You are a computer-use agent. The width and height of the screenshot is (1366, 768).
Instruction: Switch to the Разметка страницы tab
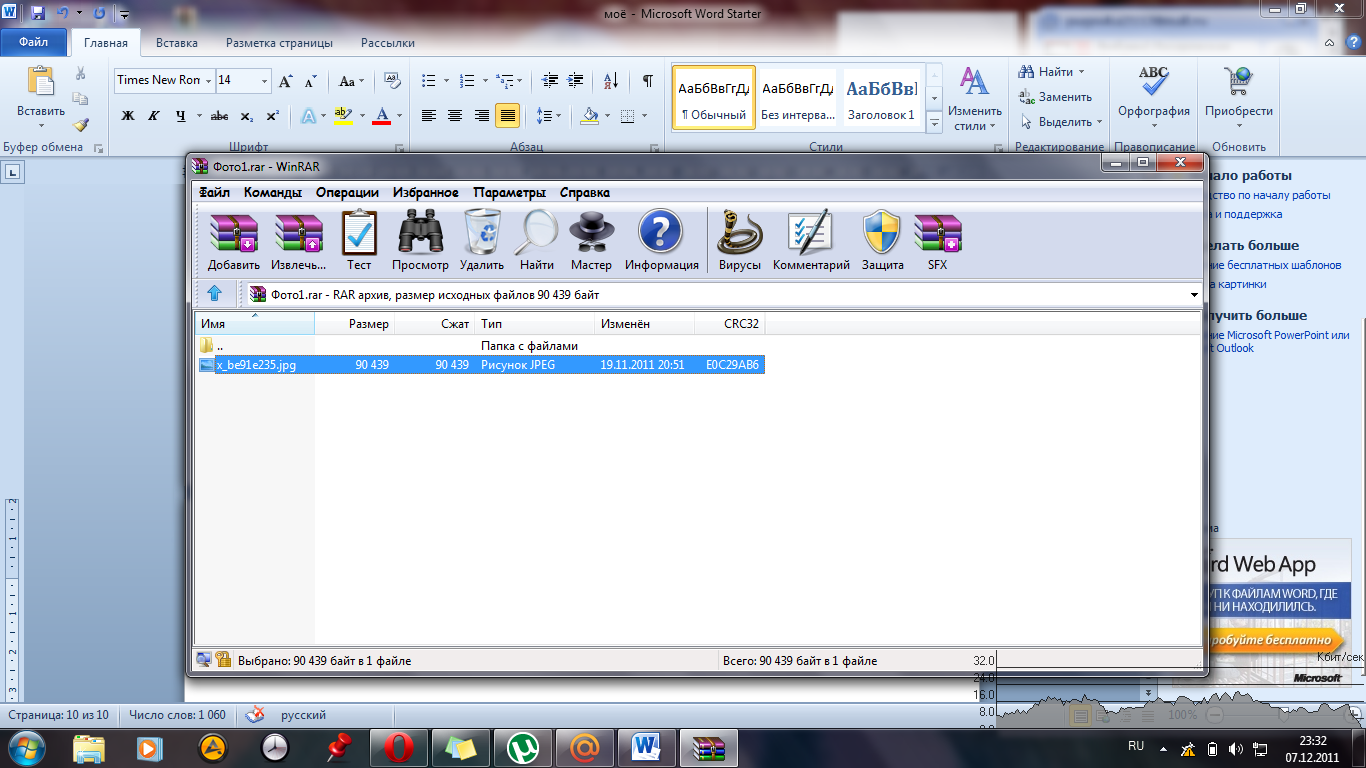coord(279,43)
